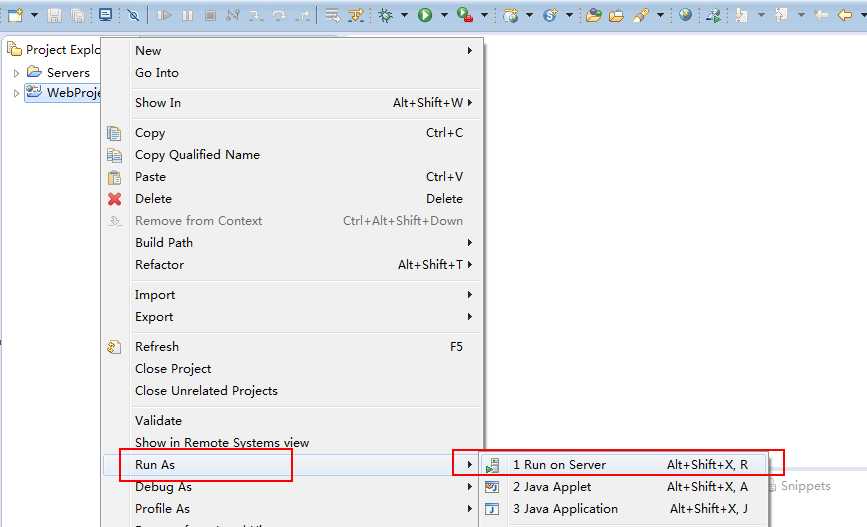Screen dimensions: 867x527
Task: Expand the Servers tree node
Action: point(16,73)
